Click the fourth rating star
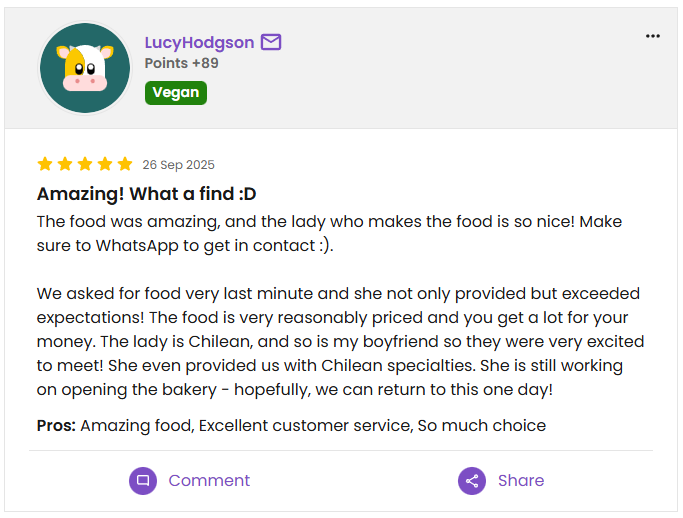Image resolution: width=683 pixels, height=518 pixels. (105, 164)
